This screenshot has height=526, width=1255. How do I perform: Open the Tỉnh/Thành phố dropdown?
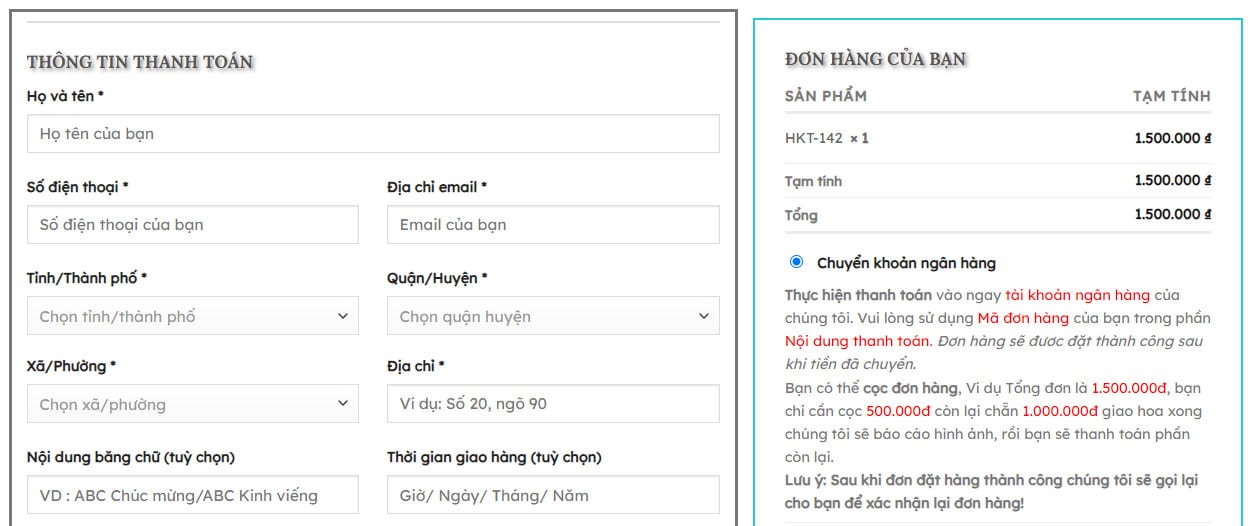coord(192,316)
